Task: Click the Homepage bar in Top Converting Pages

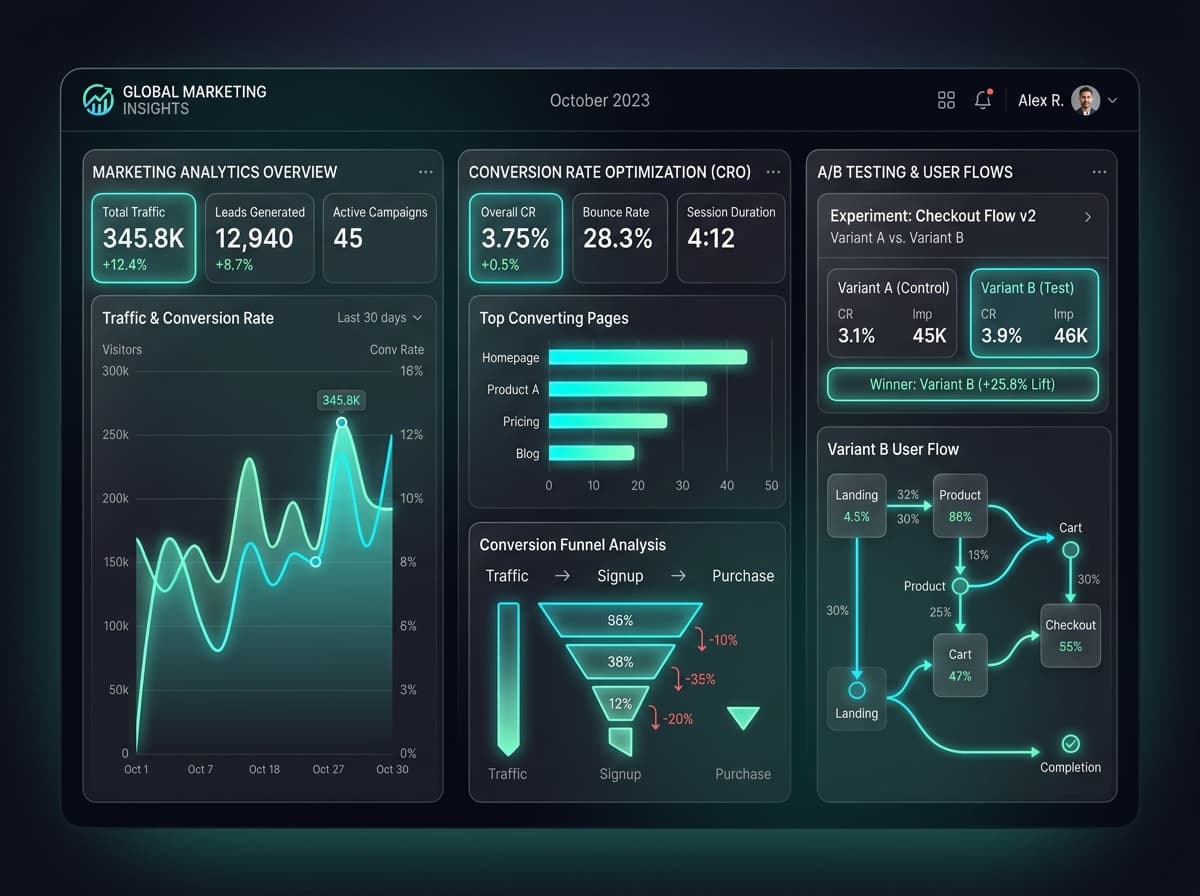Action: [x=648, y=357]
